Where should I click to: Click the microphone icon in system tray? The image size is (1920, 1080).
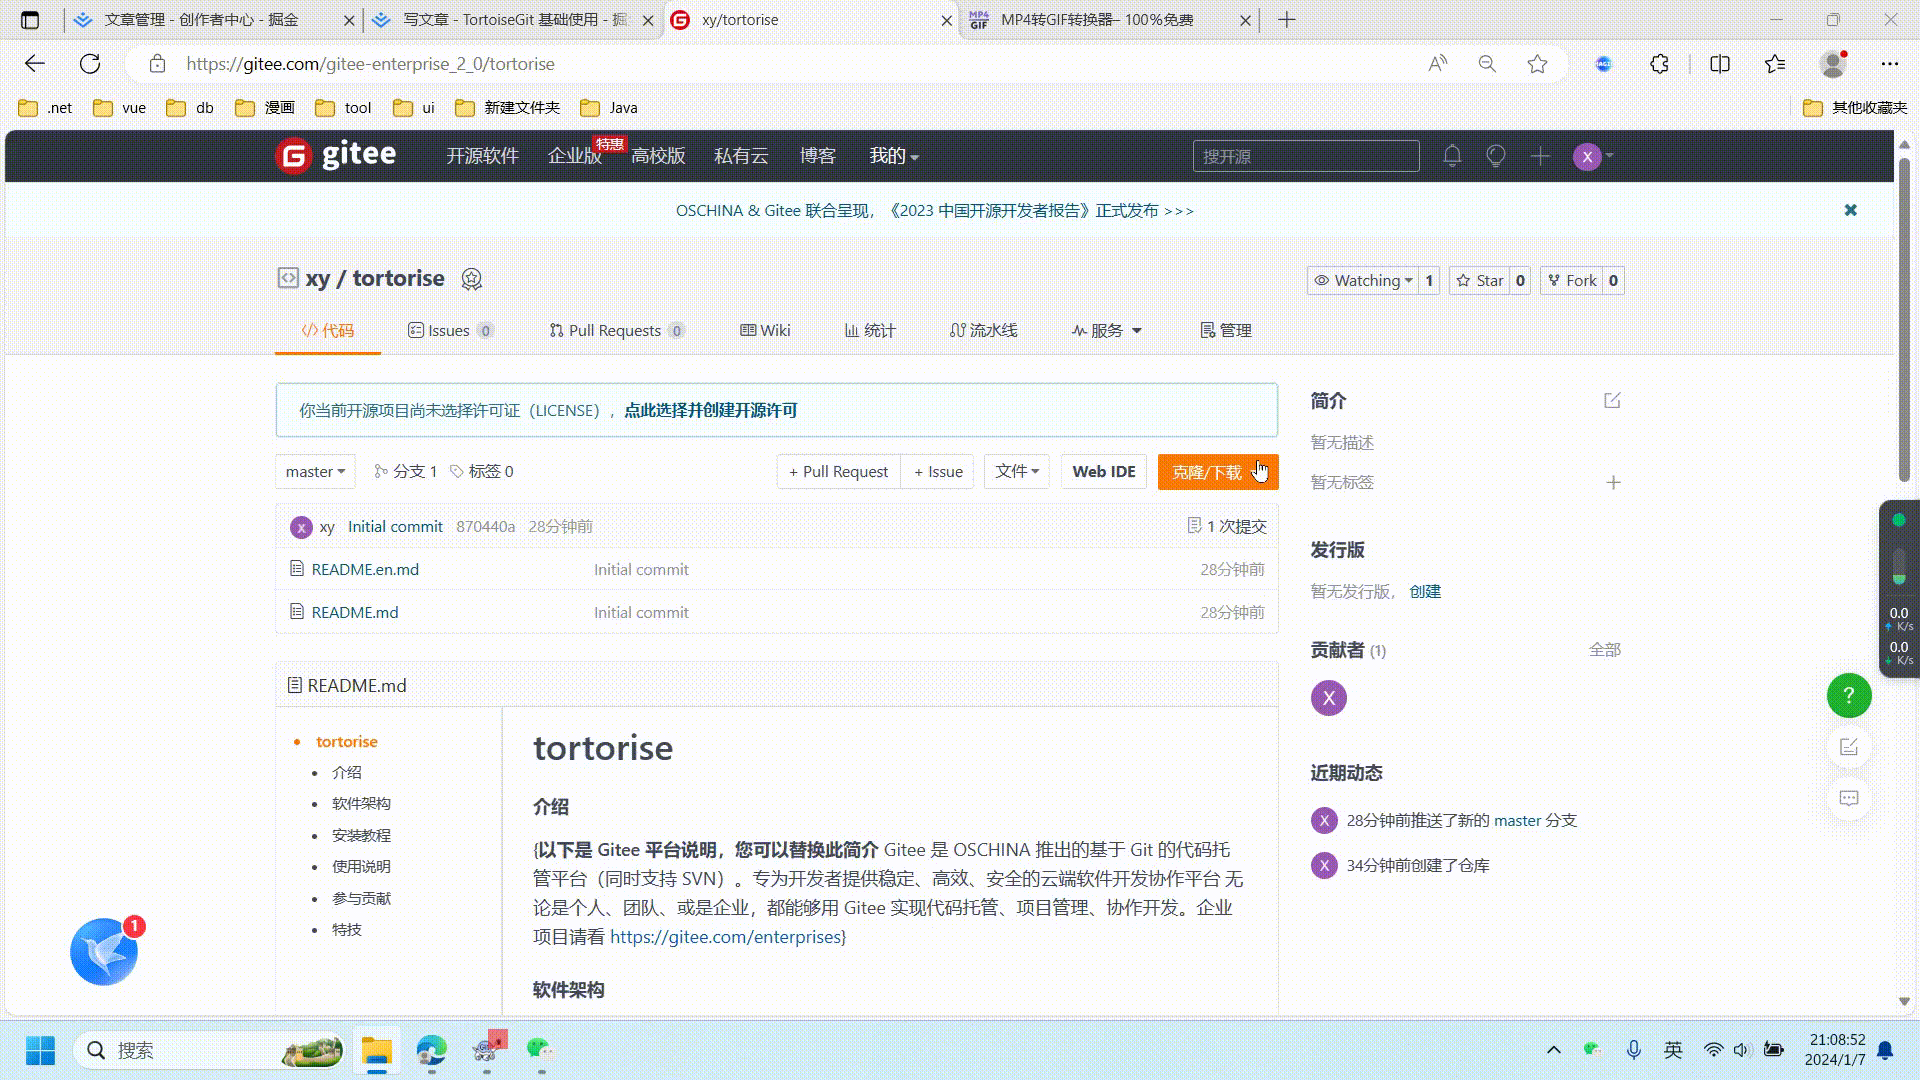tap(1633, 1050)
